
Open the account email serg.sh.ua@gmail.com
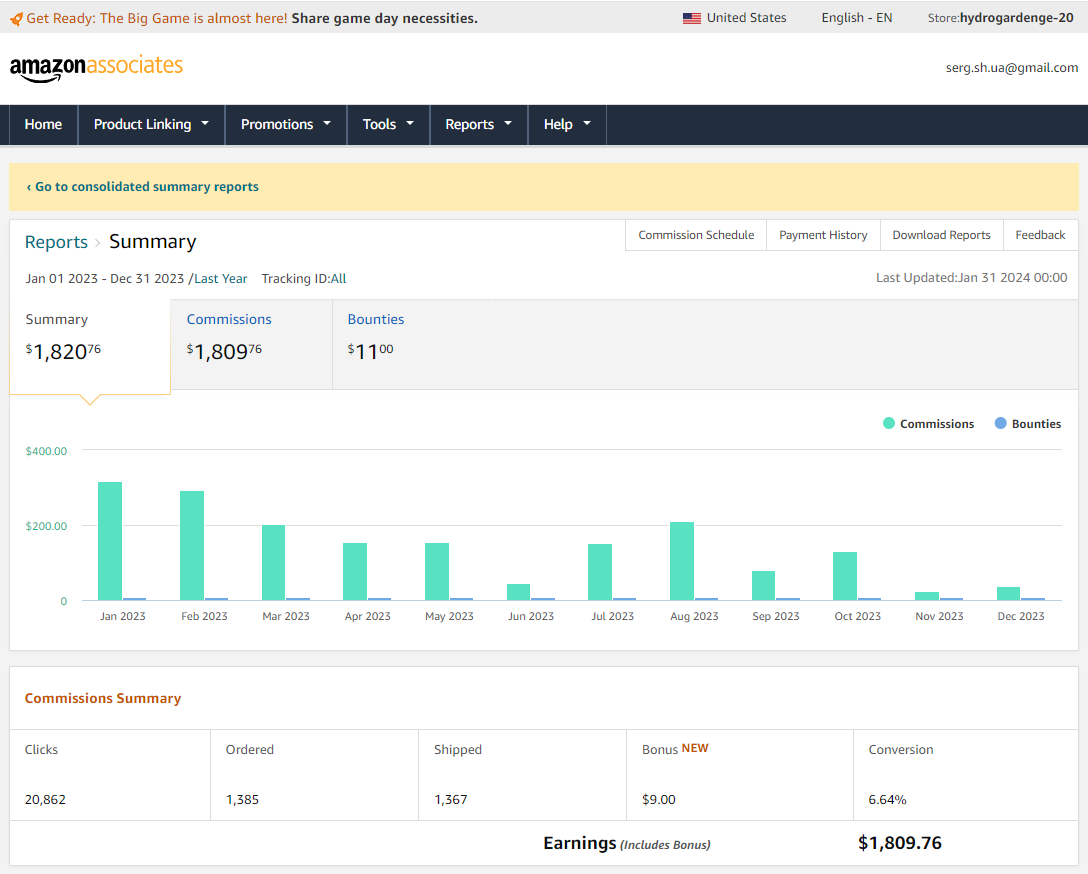(1012, 68)
